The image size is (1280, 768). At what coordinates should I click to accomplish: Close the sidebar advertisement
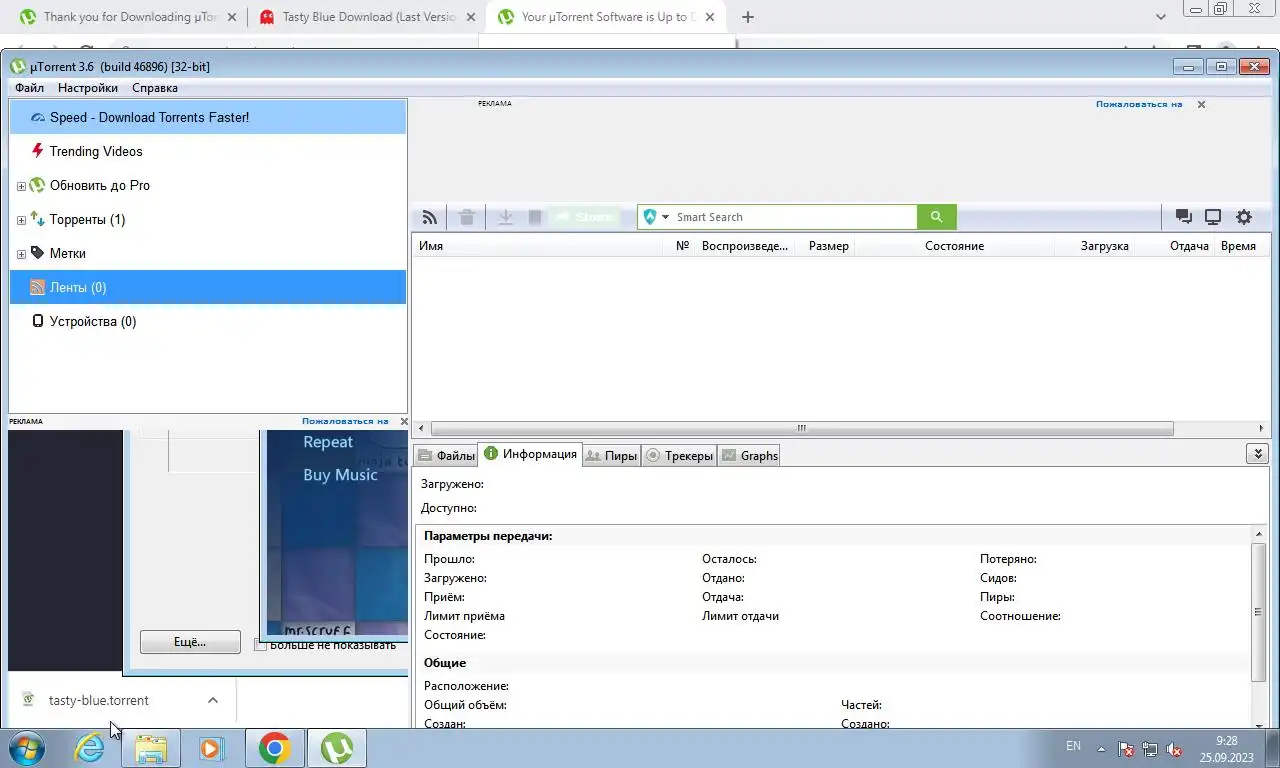[404, 421]
